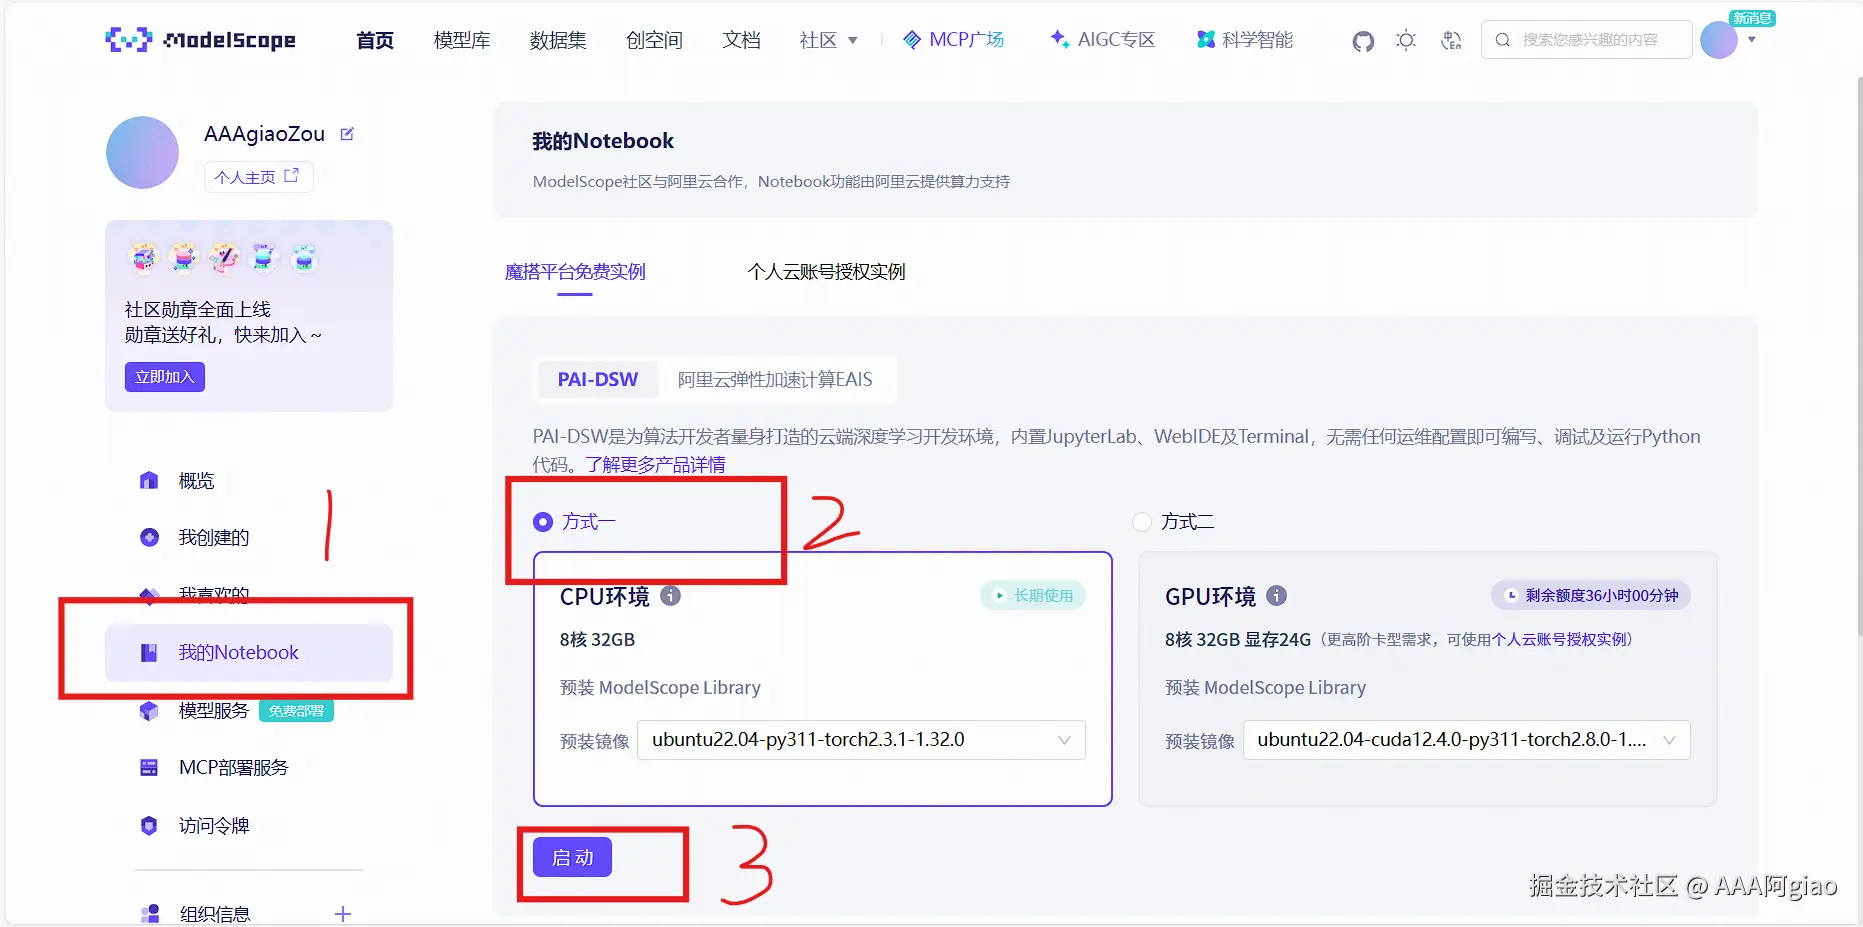Screen dimensions: 1863x927
Task: Open 组织信息 in the sidebar
Action: click(x=215, y=914)
